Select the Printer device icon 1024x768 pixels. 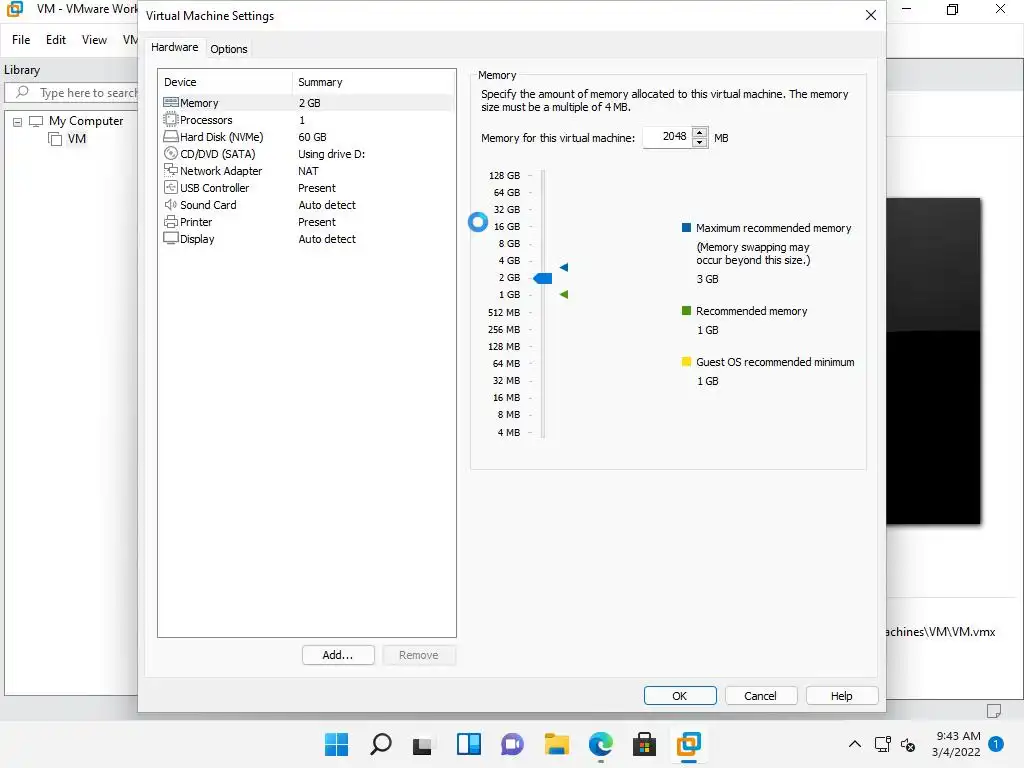pos(170,221)
